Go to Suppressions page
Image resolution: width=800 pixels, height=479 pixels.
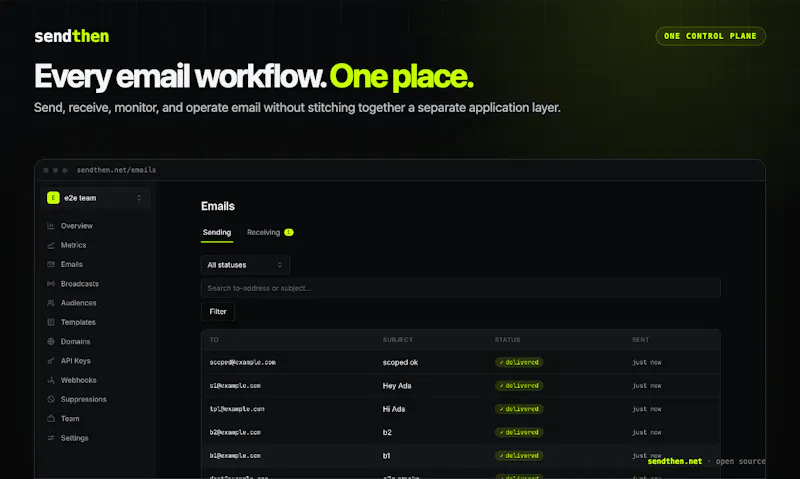[x=83, y=399]
